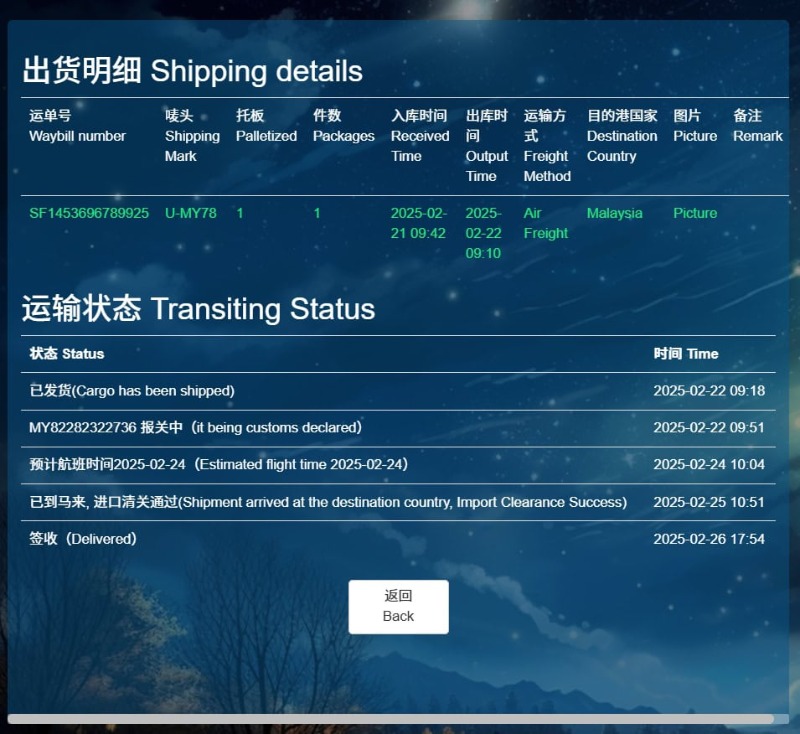The image size is (800, 734).
Task: Click the Packages column header
Action: point(343,126)
